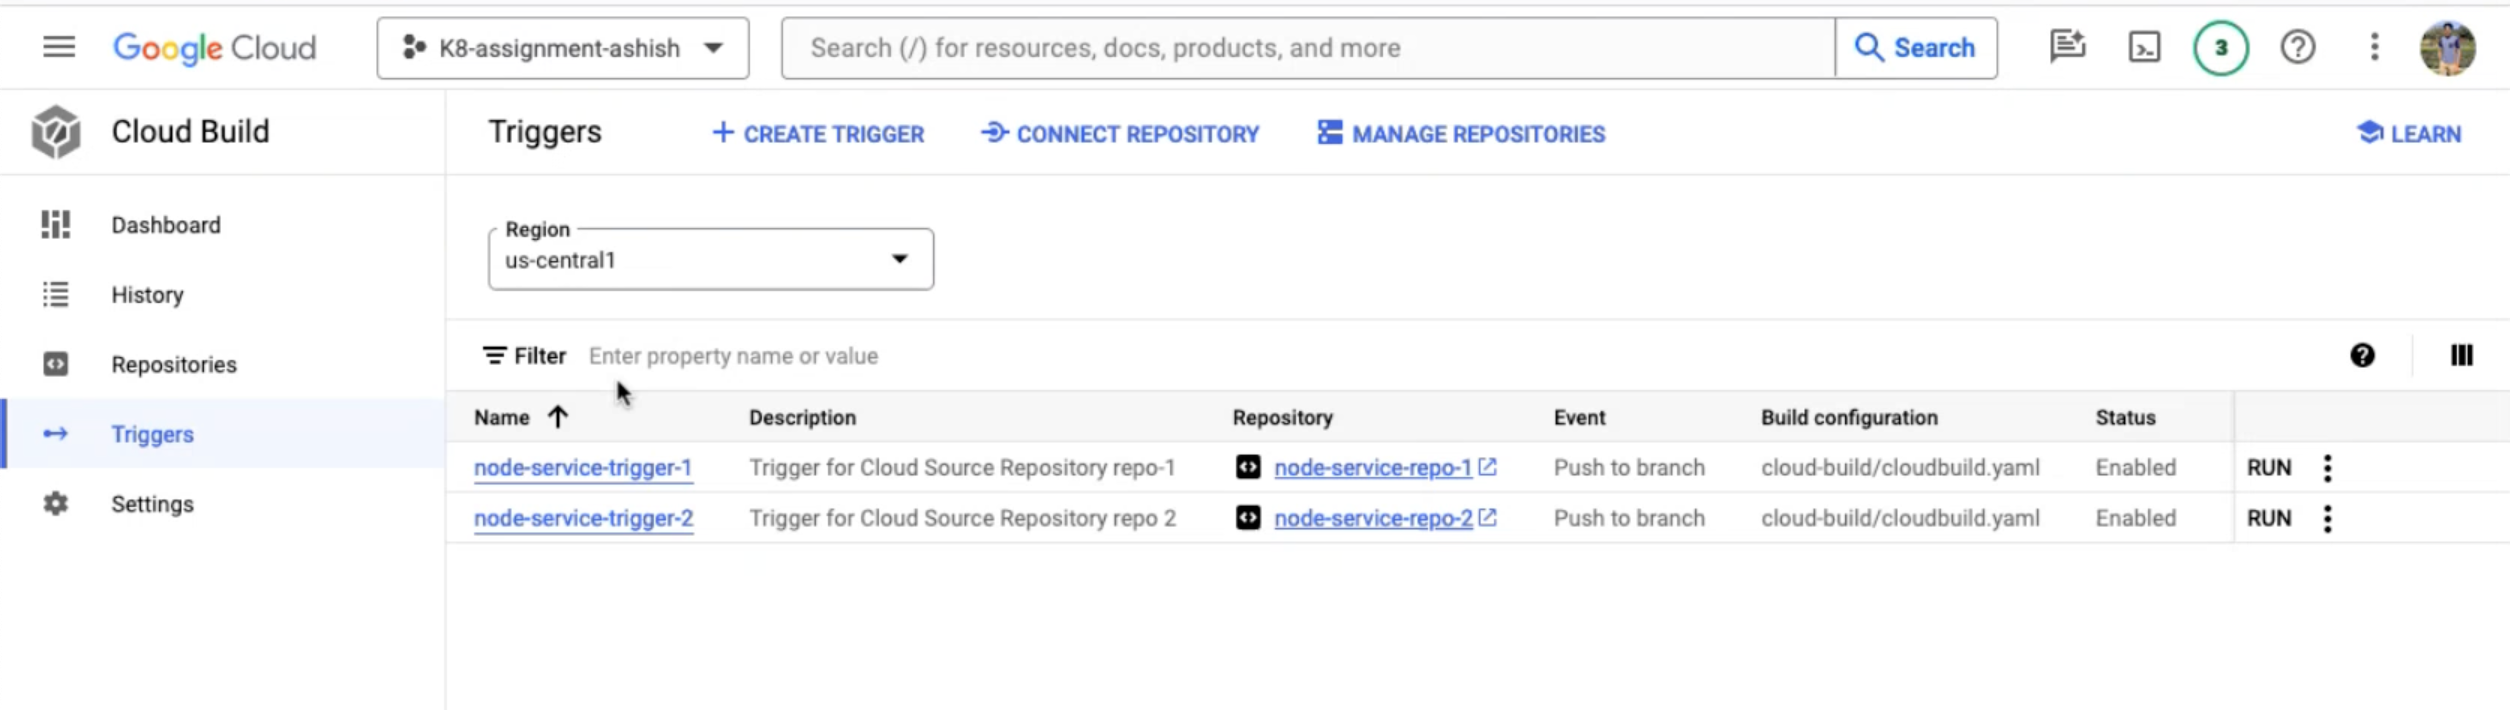This screenshot has height=710, width=2510.
Task: Click Manage Repositories button
Action: [x=1461, y=134]
